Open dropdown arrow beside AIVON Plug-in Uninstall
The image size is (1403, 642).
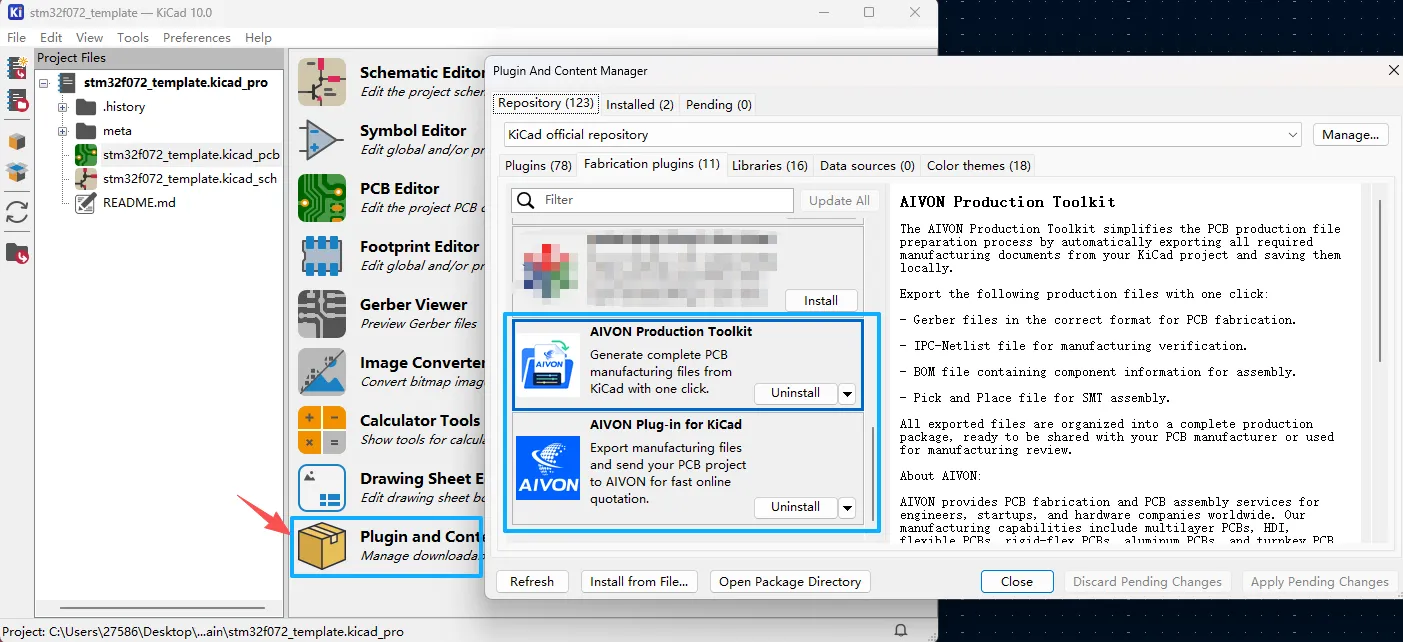847,507
